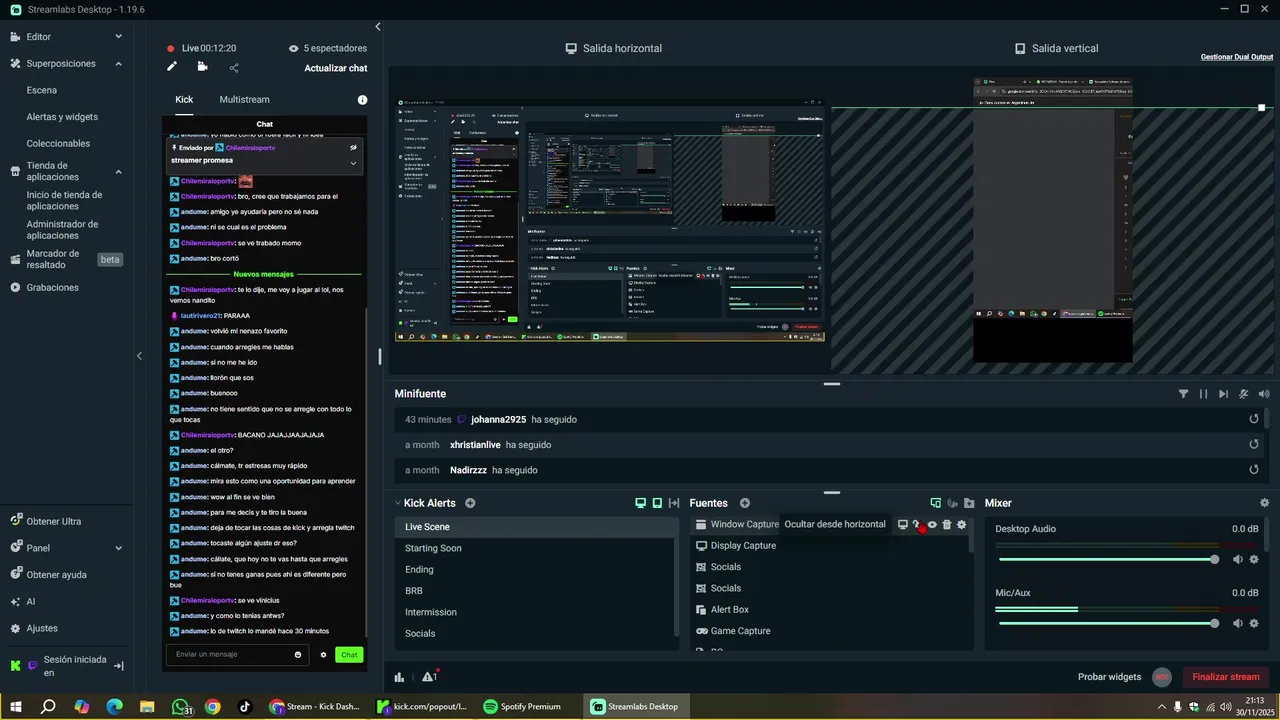Viewport: 1280px width, 720px height.
Task: Open chat settings gear beside message box
Action: tap(323, 655)
